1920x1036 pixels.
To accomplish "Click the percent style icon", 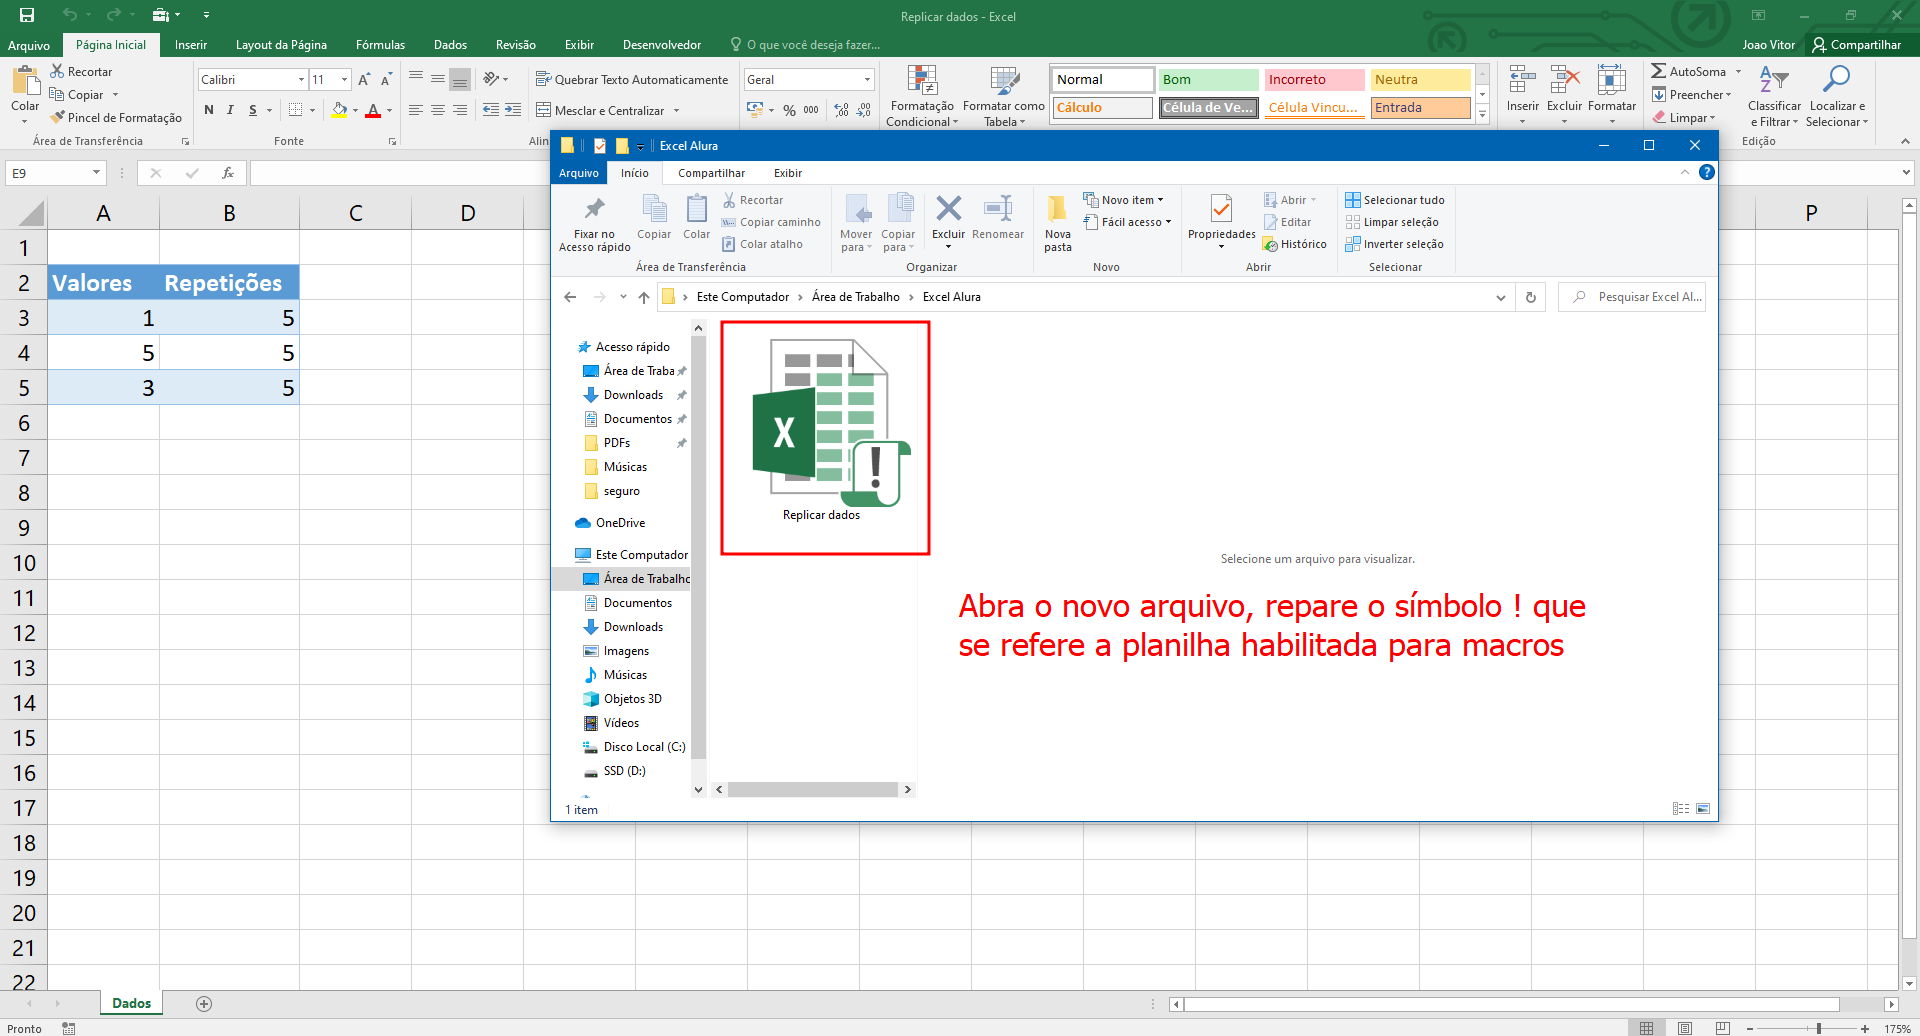I will [789, 110].
